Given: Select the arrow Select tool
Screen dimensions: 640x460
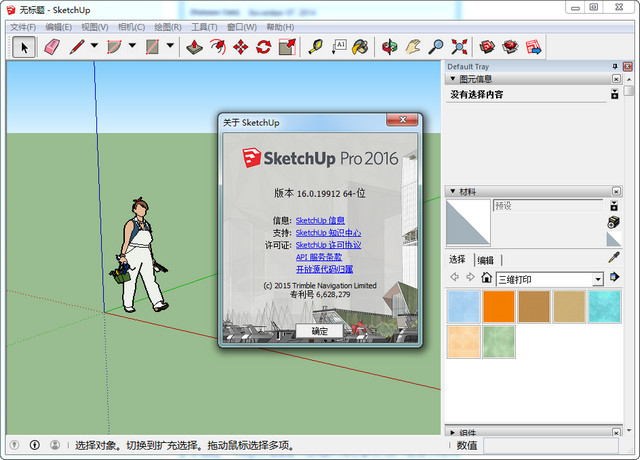Looking at the screenshot, I should click(24, 46).
